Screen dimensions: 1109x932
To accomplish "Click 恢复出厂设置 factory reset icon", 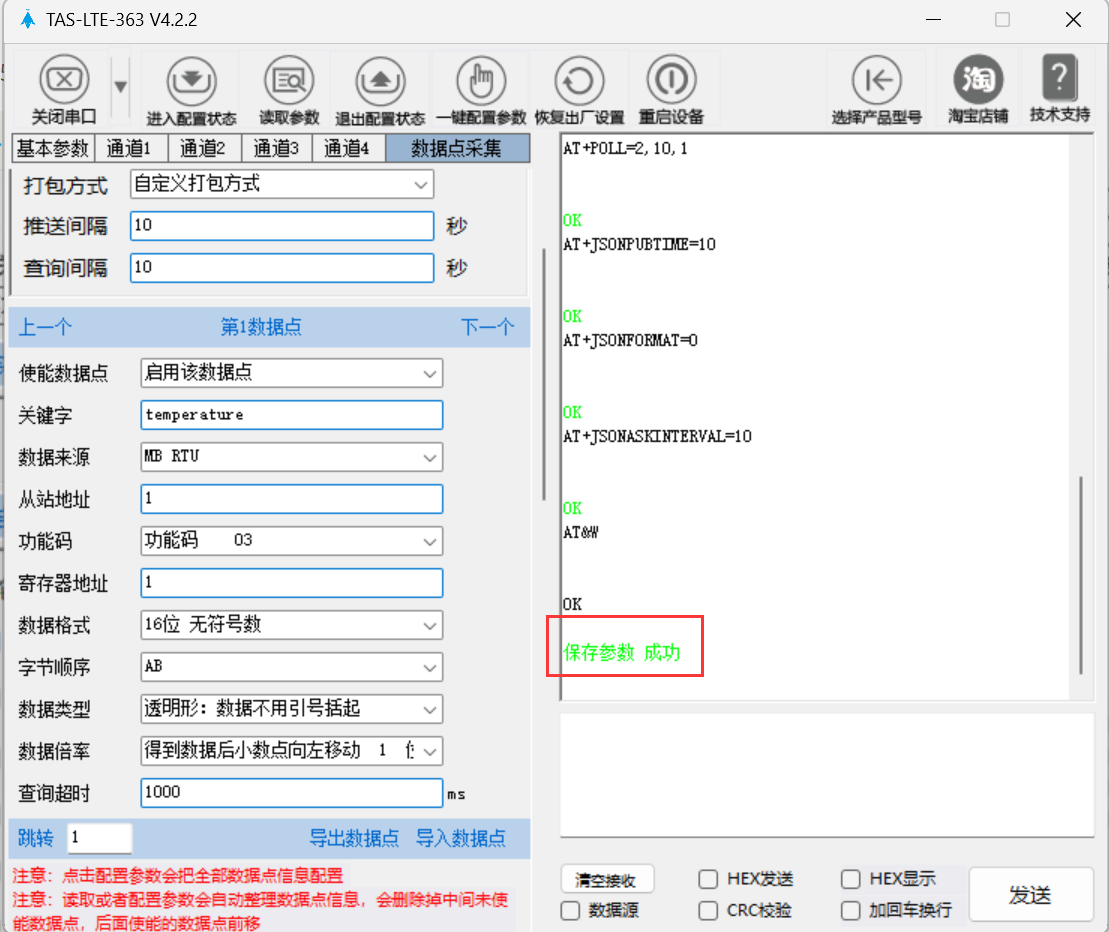I will [579, 81].
